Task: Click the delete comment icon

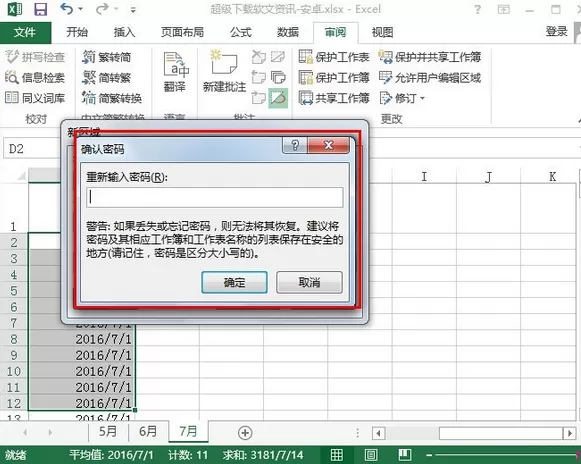Action: 259,57
